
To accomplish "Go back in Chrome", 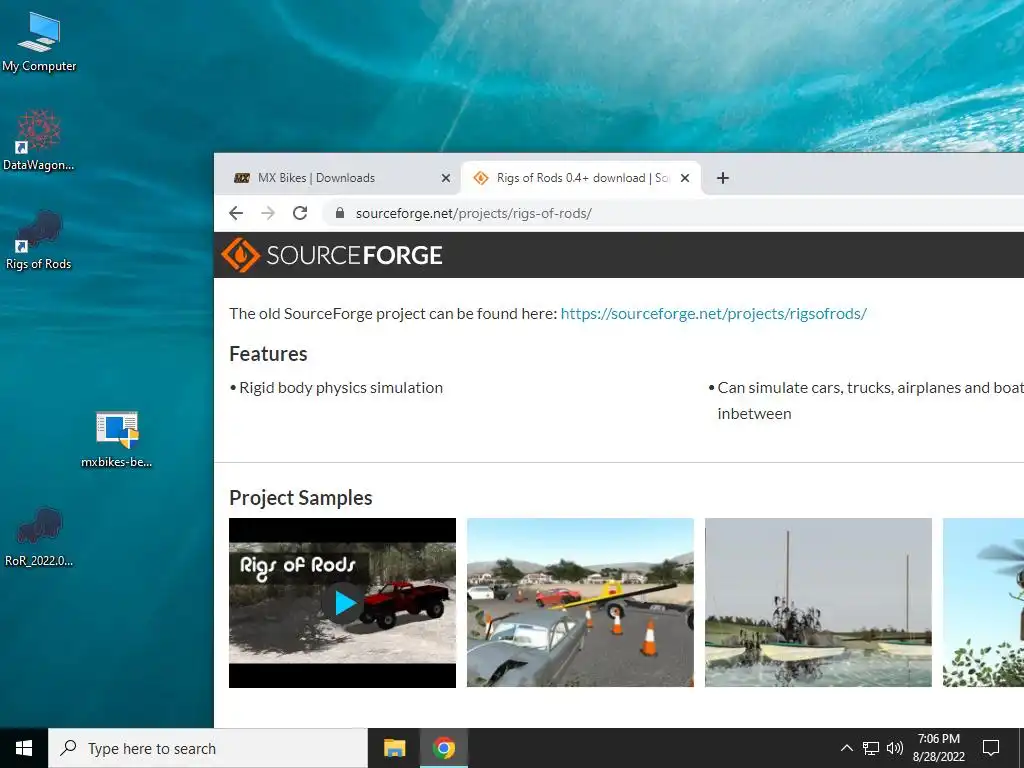I will point(236,213).
